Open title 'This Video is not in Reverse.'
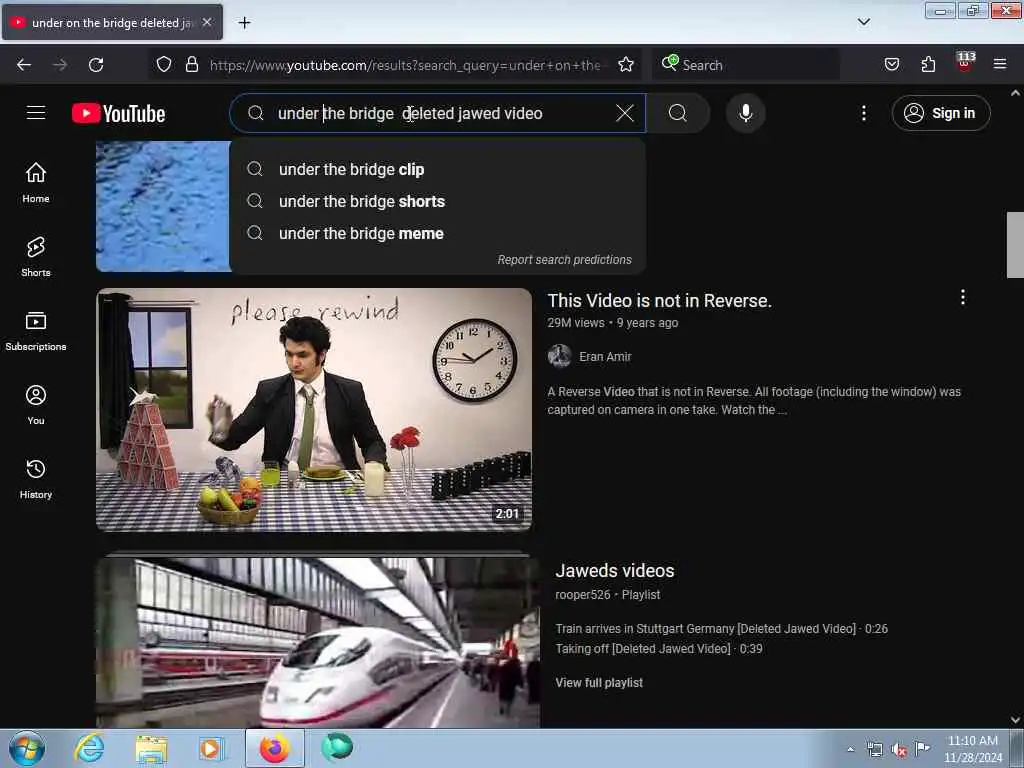The image size is (1024, 768). point(660,300)
